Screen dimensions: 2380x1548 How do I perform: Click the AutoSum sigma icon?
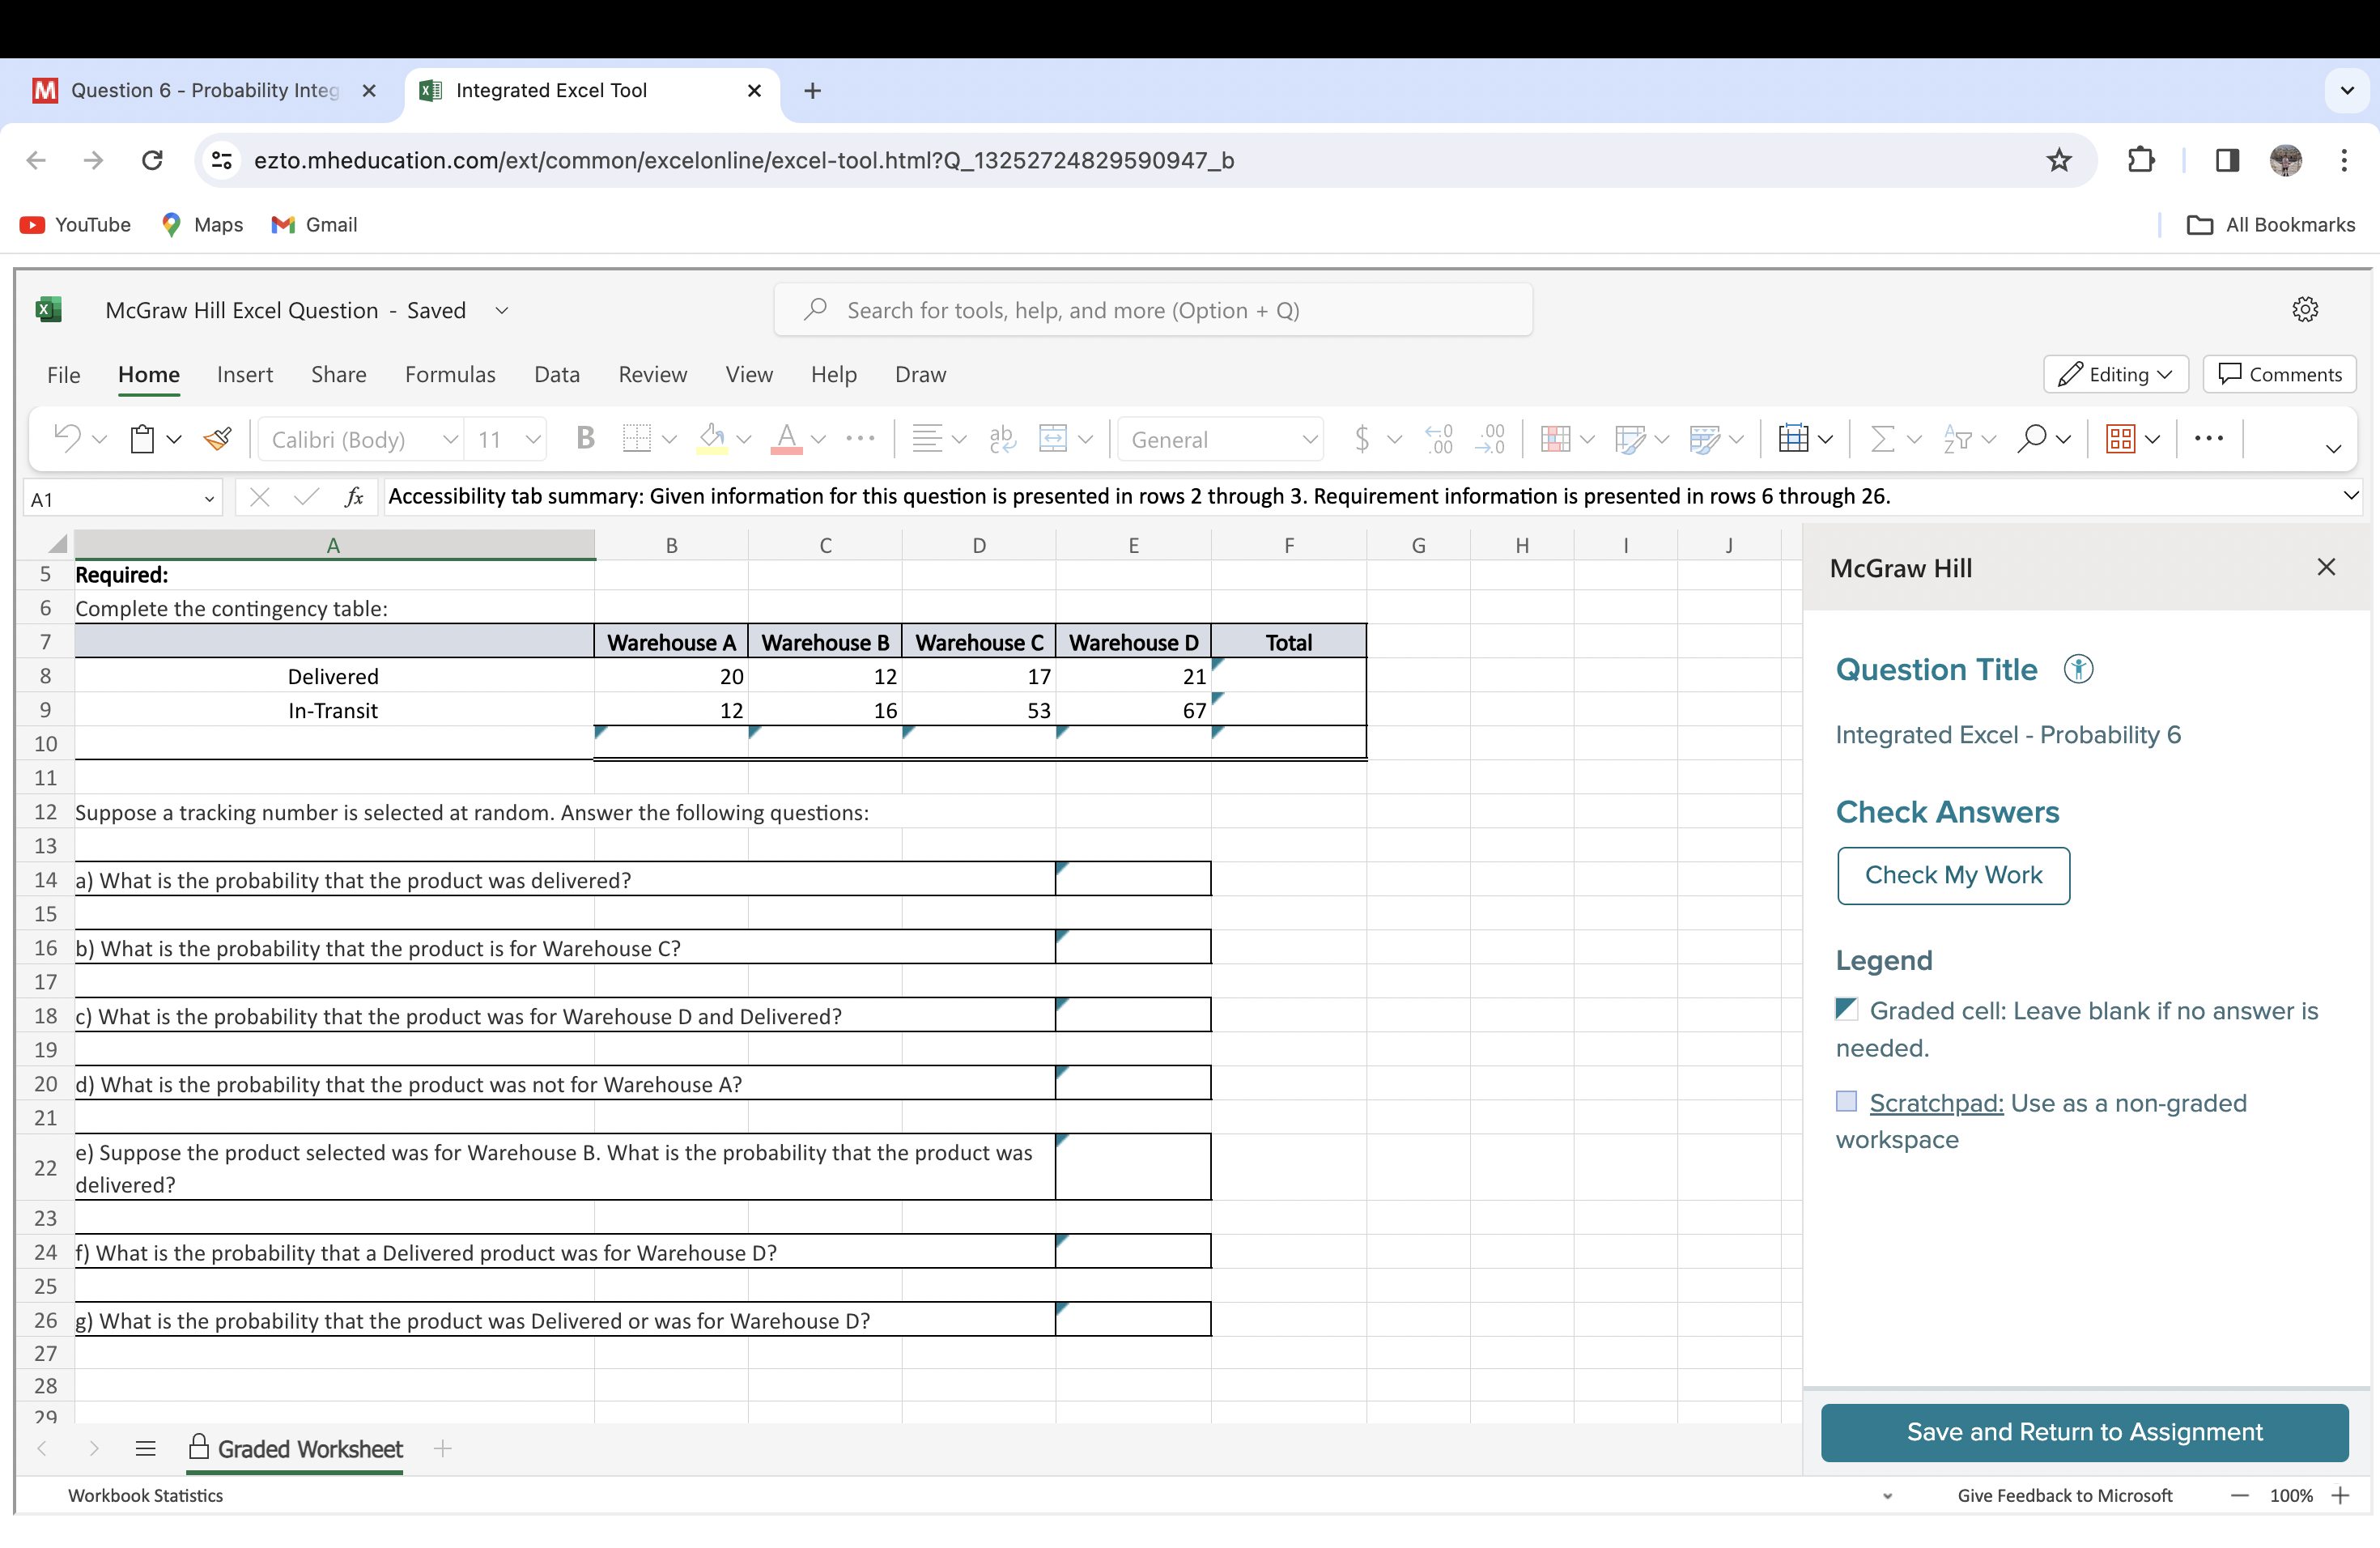(1883, 439)
